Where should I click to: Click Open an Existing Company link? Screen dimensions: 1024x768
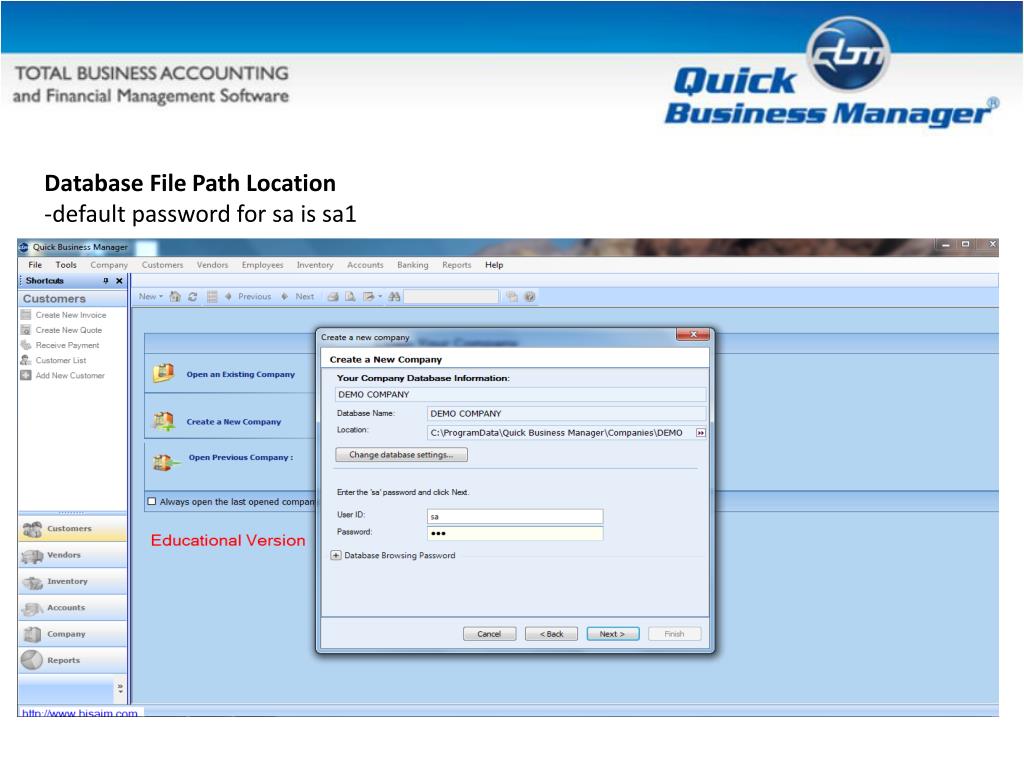240,374
